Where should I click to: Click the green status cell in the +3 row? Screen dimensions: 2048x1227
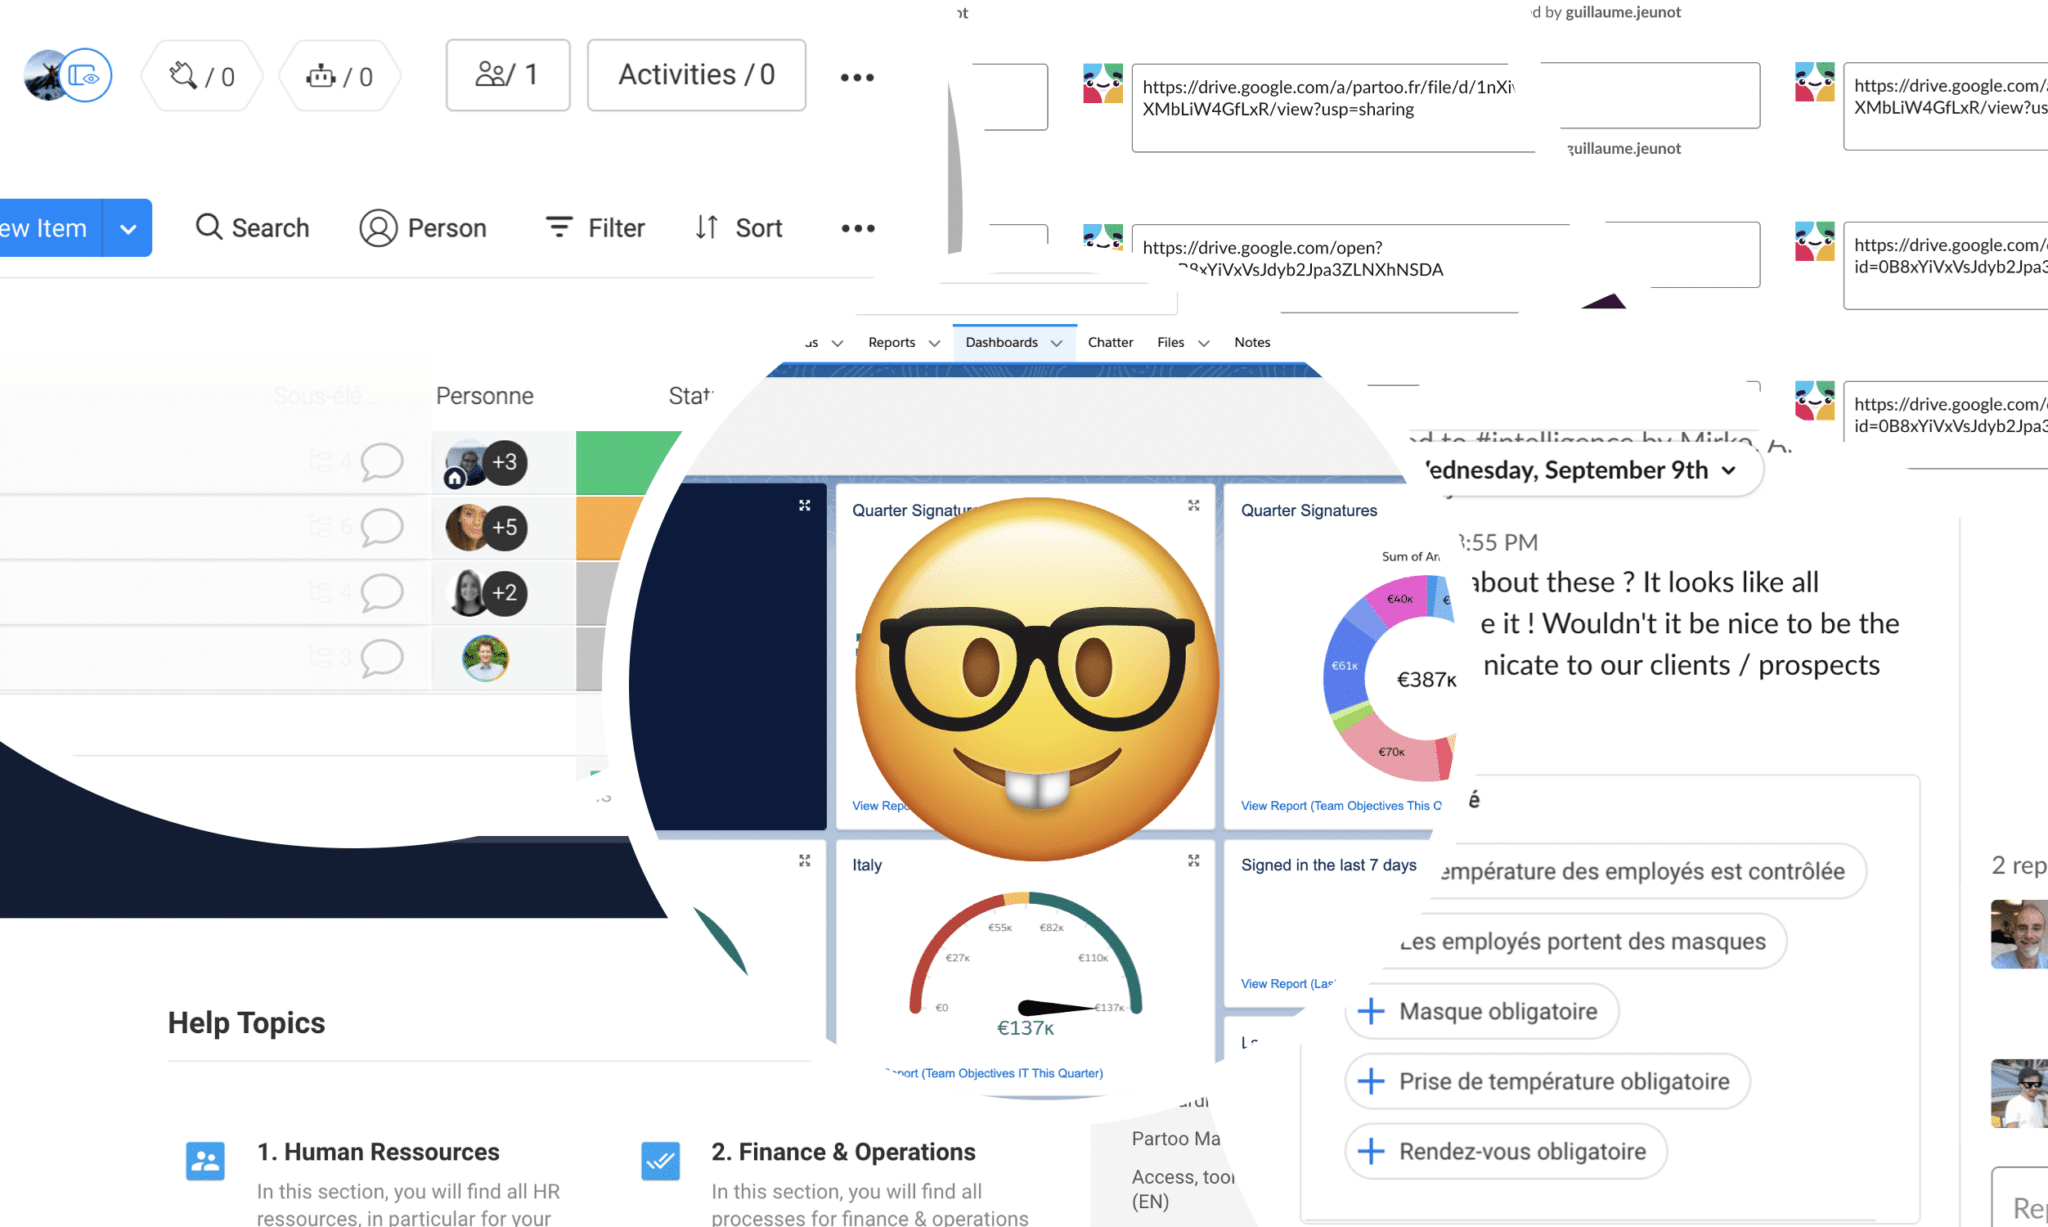click(620, 462)
